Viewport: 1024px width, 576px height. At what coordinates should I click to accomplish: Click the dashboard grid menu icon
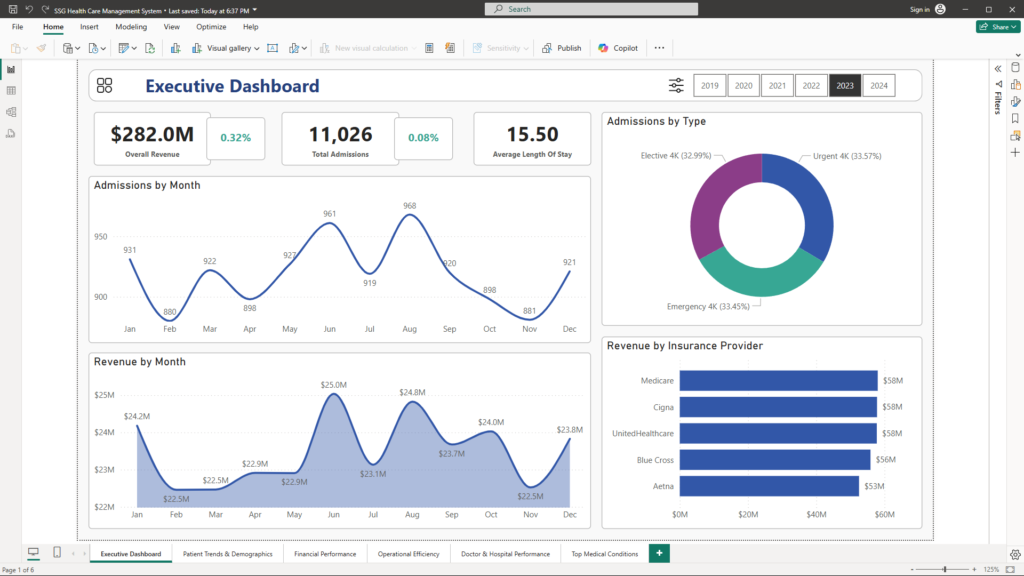pos(105,86)
